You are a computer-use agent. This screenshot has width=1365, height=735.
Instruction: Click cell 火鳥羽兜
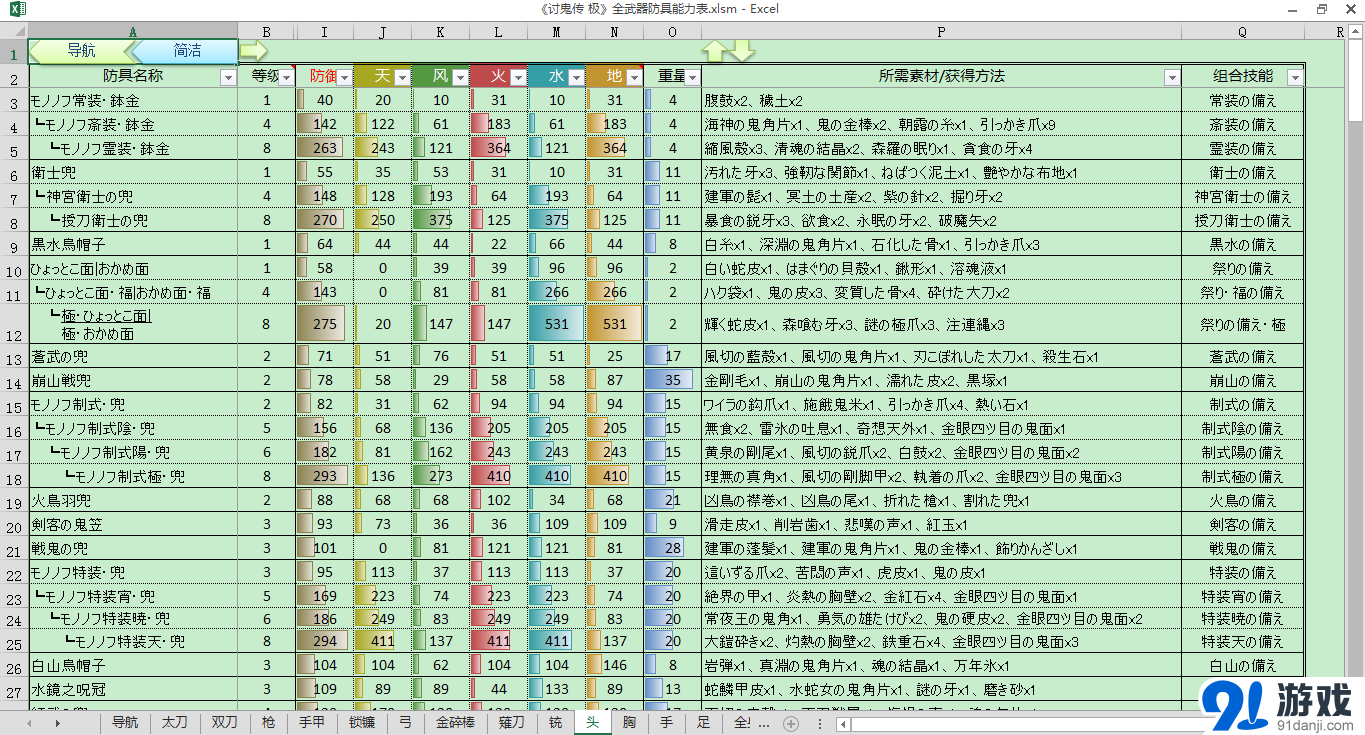point(133,501)
